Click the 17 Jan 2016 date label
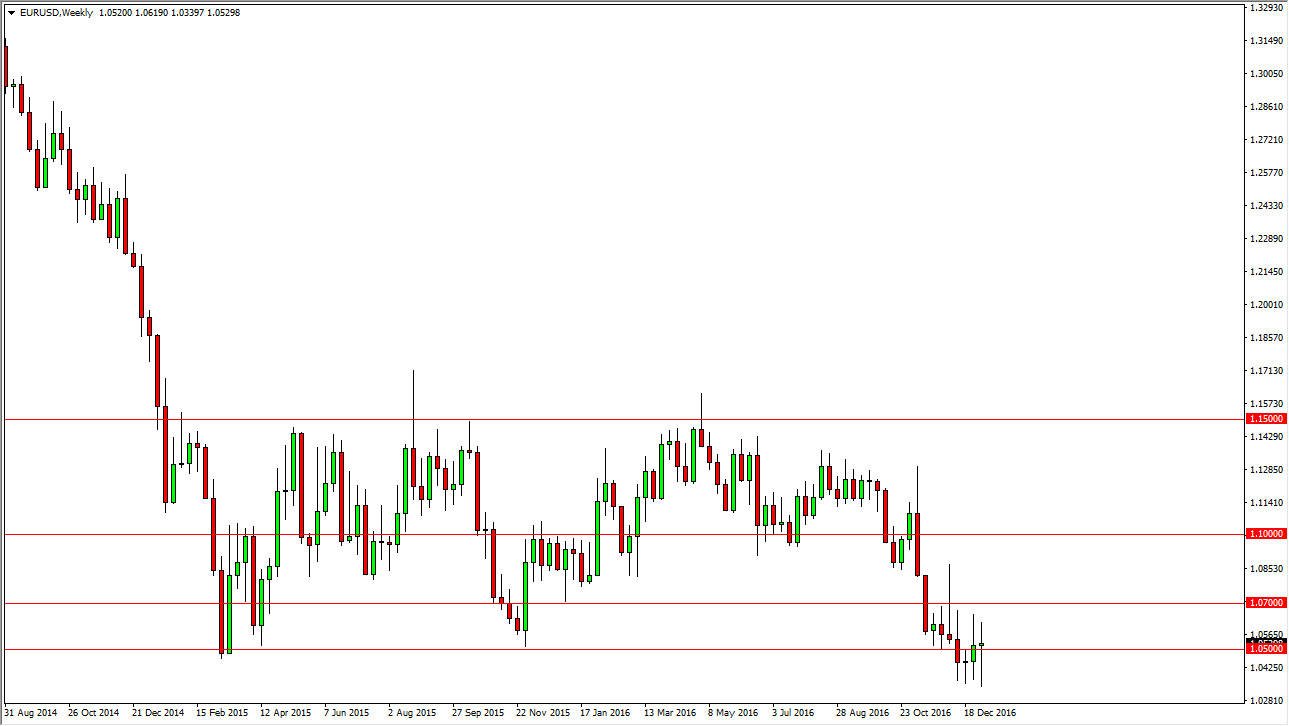 tap(606, 714)
